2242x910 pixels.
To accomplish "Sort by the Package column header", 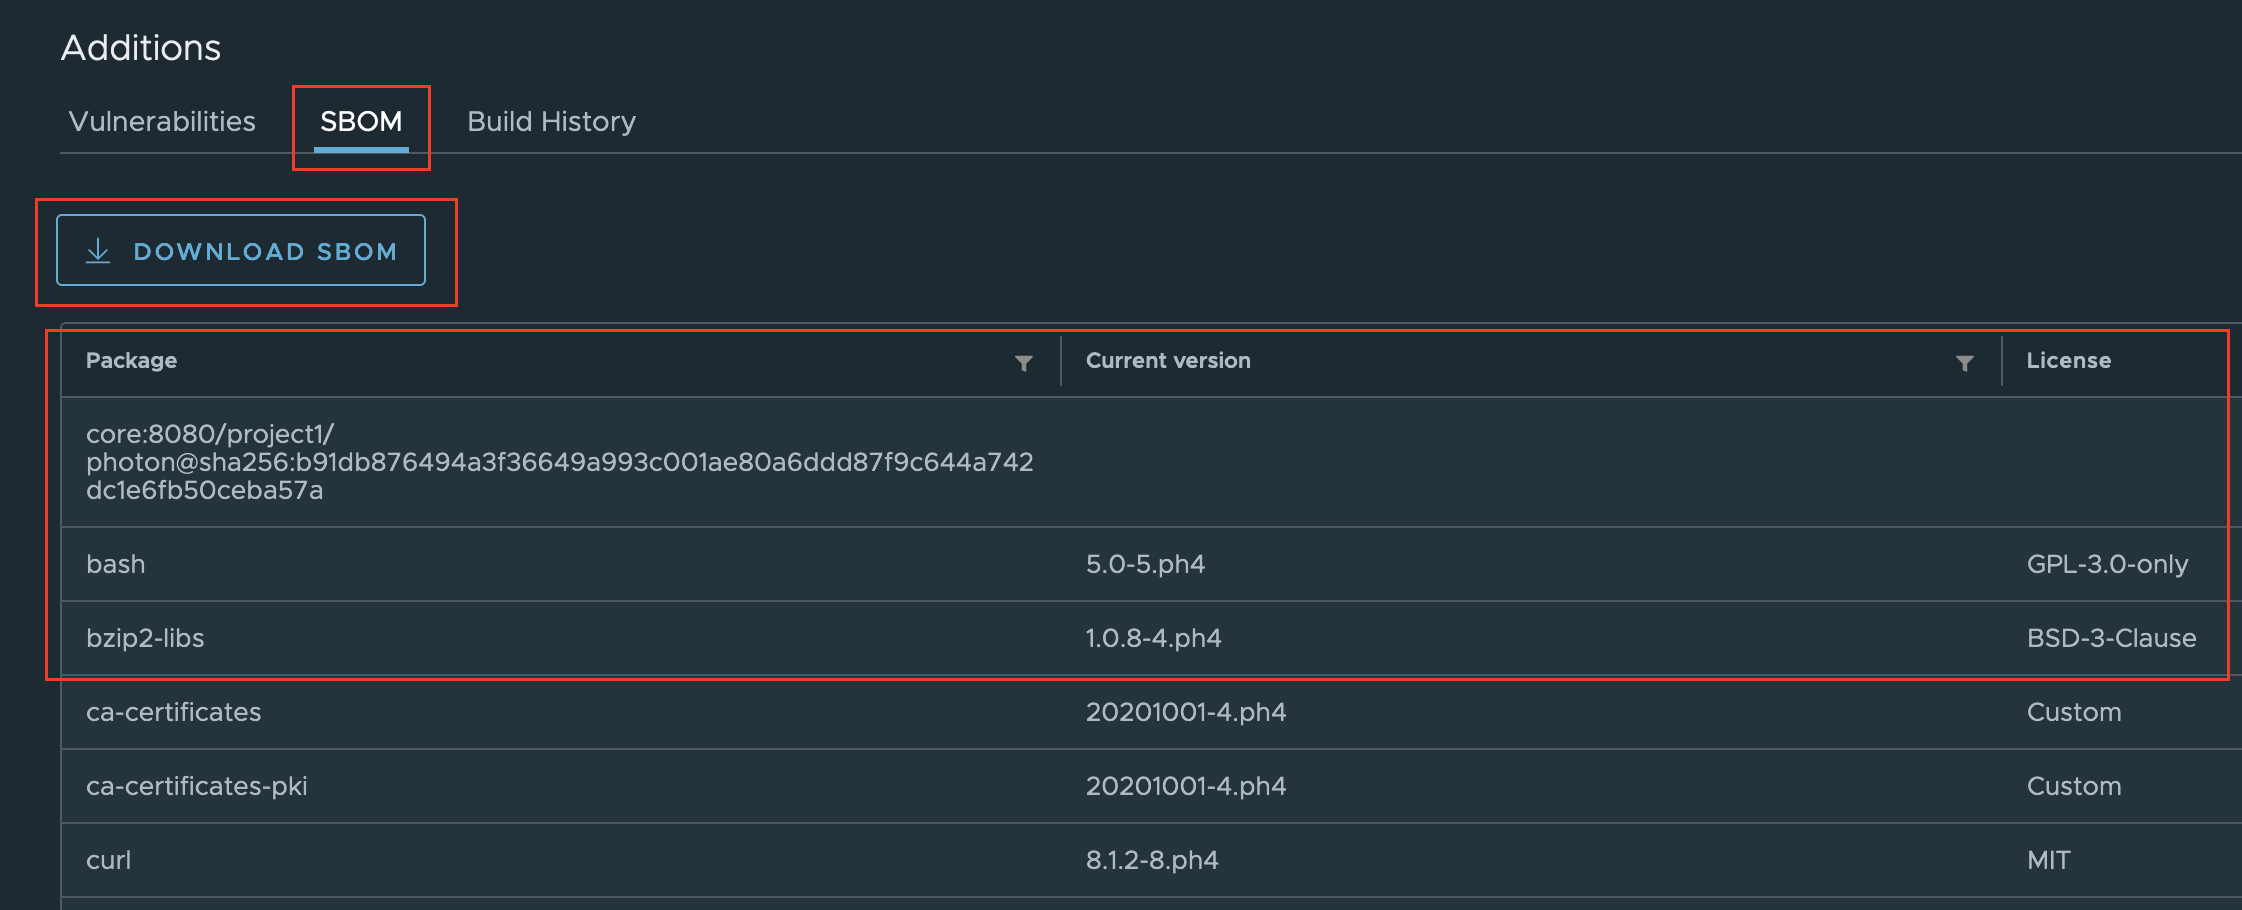I will (x=131, y=361).
